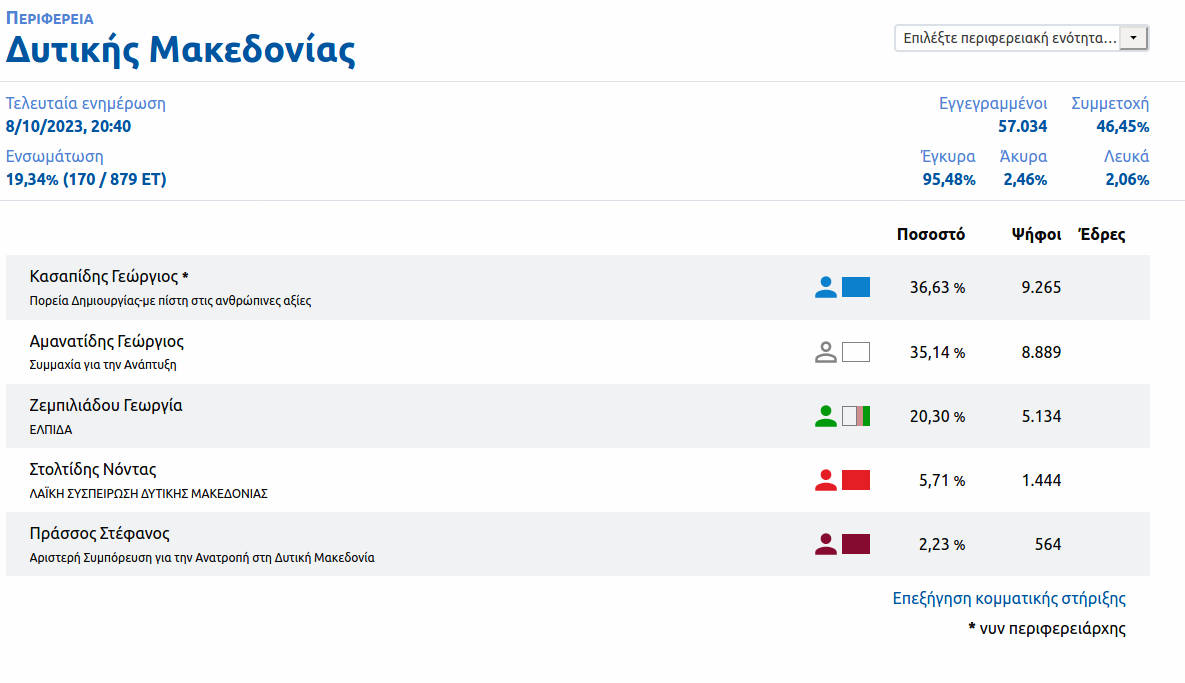The height and width of the screenshot is (683, 1185).
Task: Click the maroon party swatch for Πράσσος
Action: point(856,544)
